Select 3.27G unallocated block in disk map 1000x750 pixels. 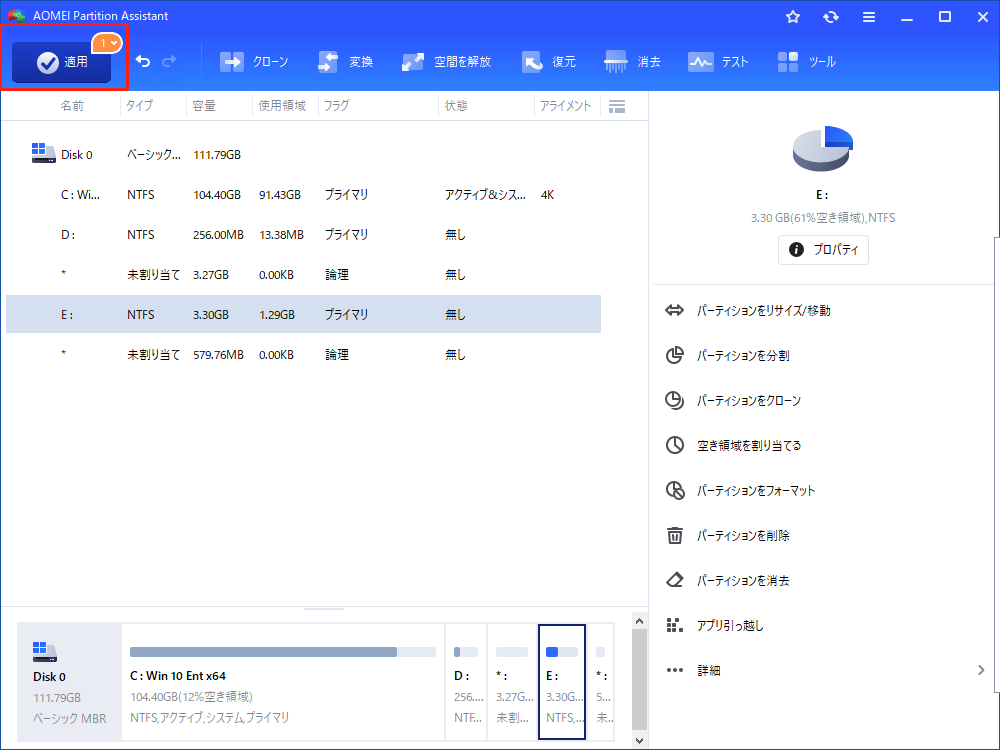512,682
